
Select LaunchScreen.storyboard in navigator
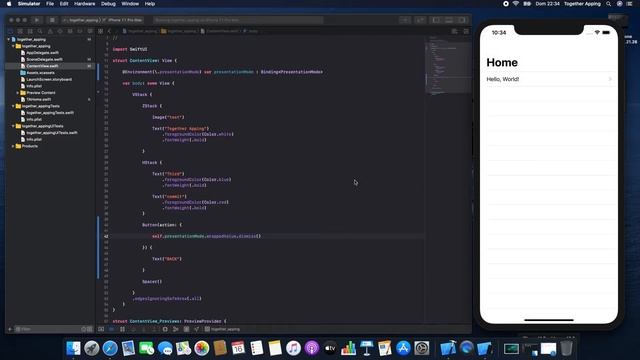(x=49, y=79)
